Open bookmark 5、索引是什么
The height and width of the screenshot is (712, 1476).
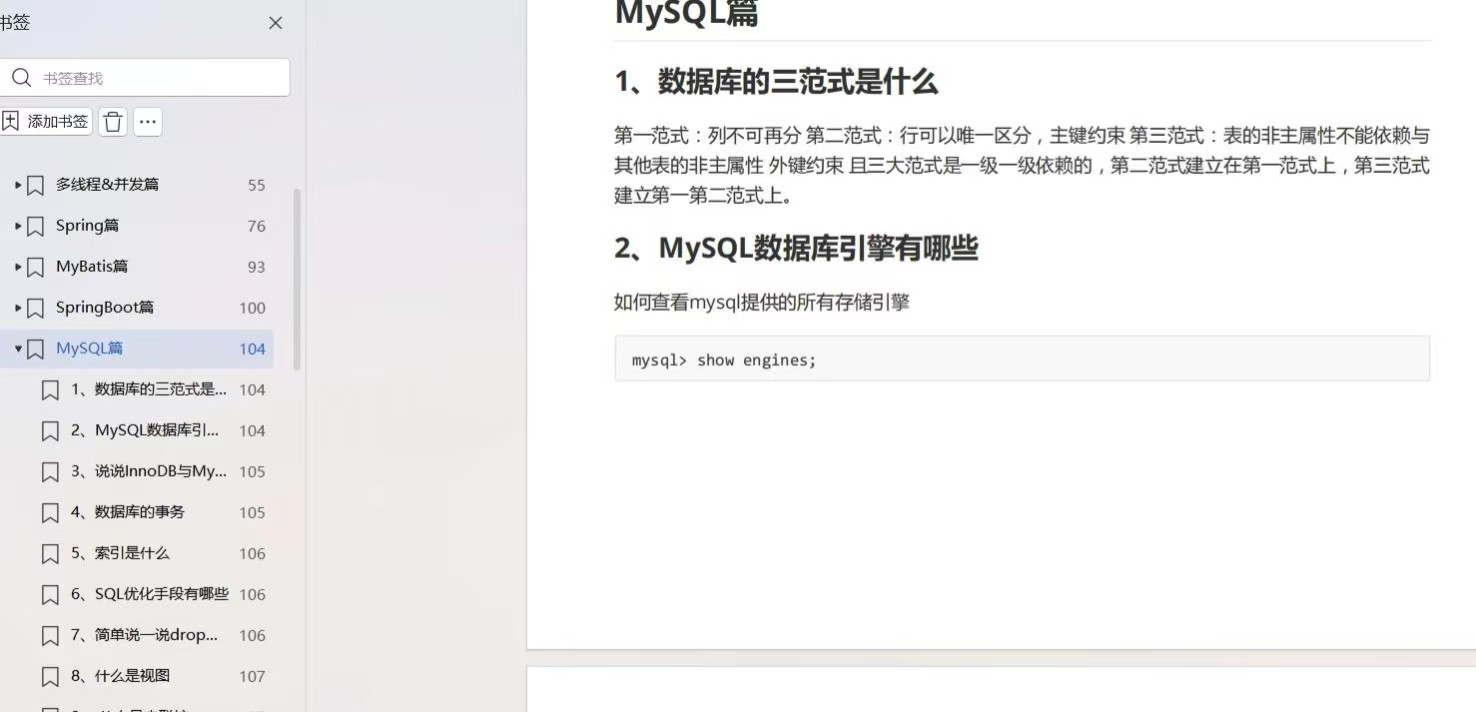pos(120,553)
